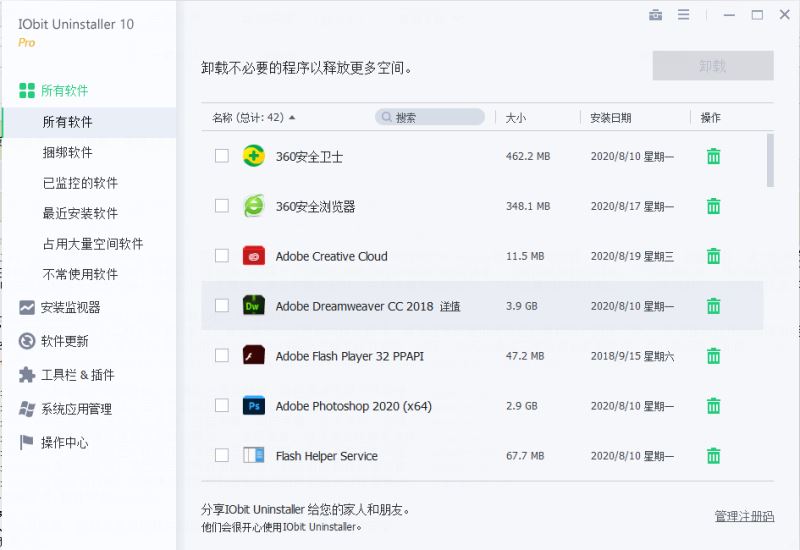
Task: Click trash icon for 360安全浏览器
Action: [713, 206]
